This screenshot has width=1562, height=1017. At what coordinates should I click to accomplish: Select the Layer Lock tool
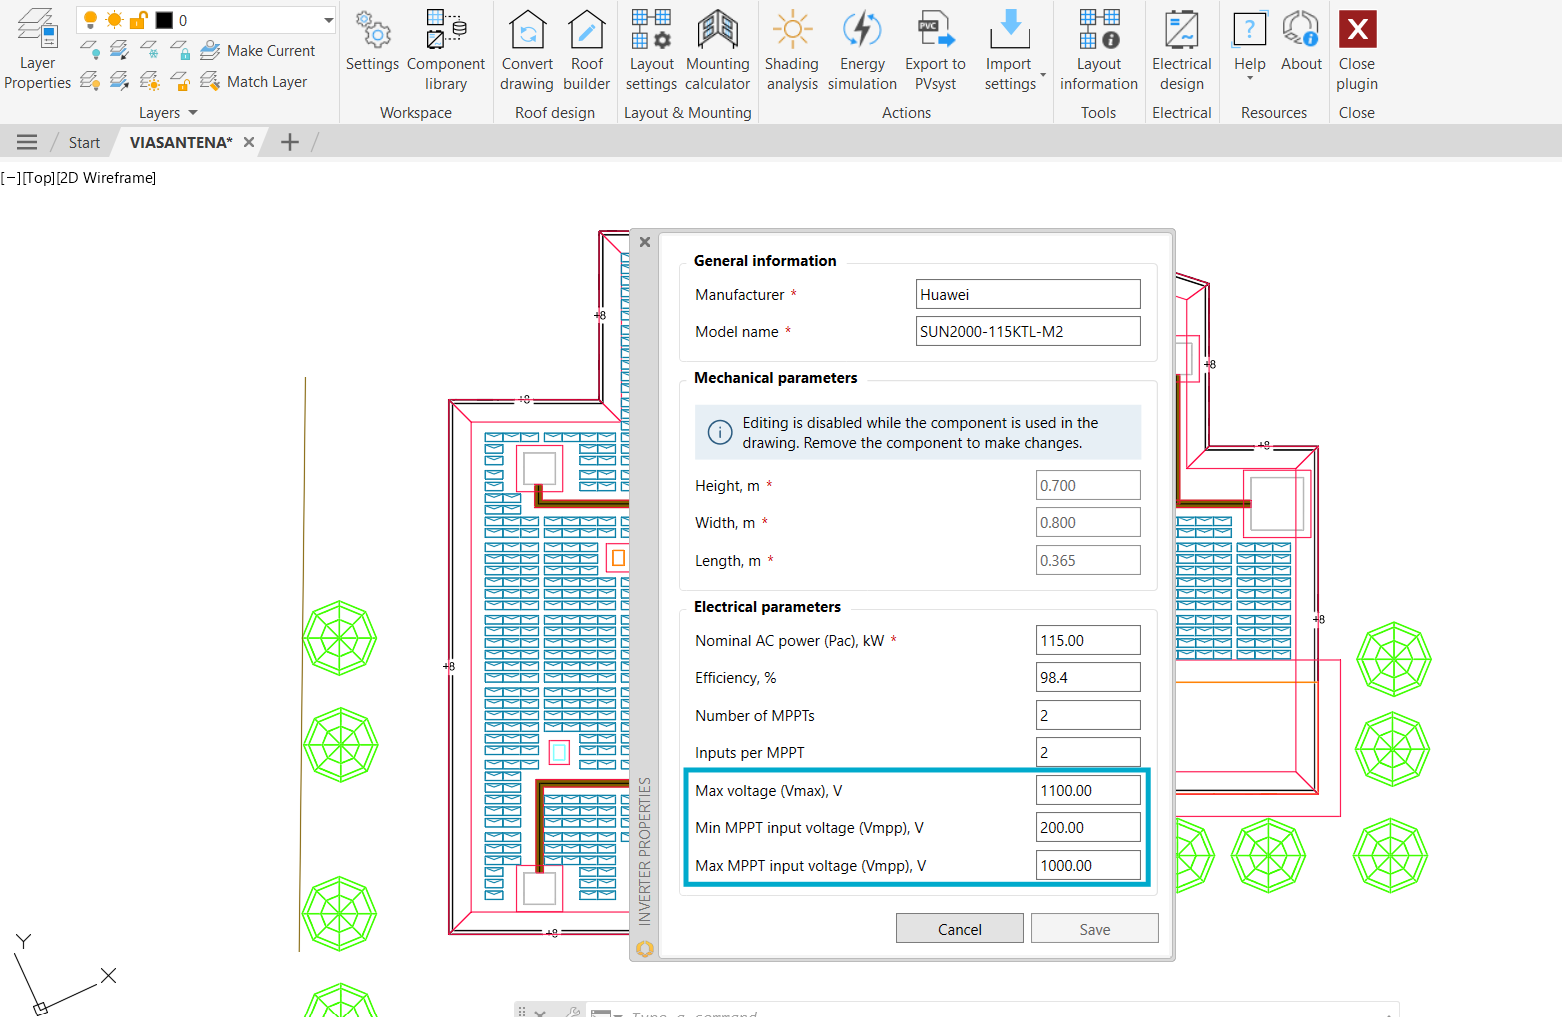[180, 50]
